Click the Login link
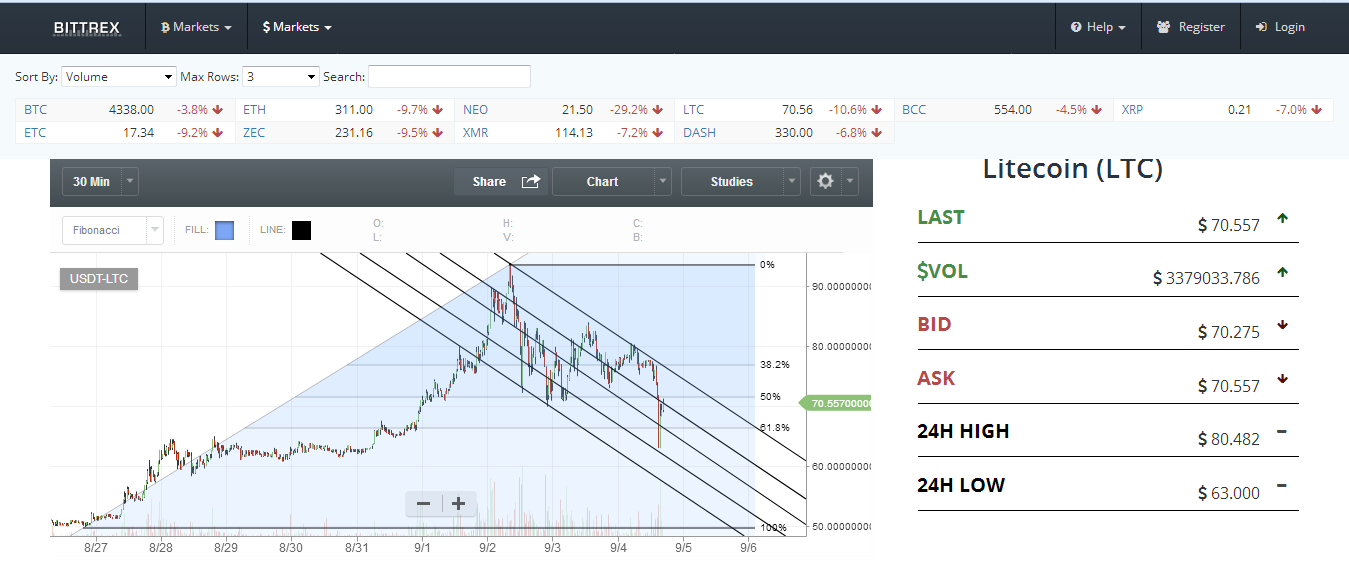This screenshot has width=1349, height=570. [1280, 27]
